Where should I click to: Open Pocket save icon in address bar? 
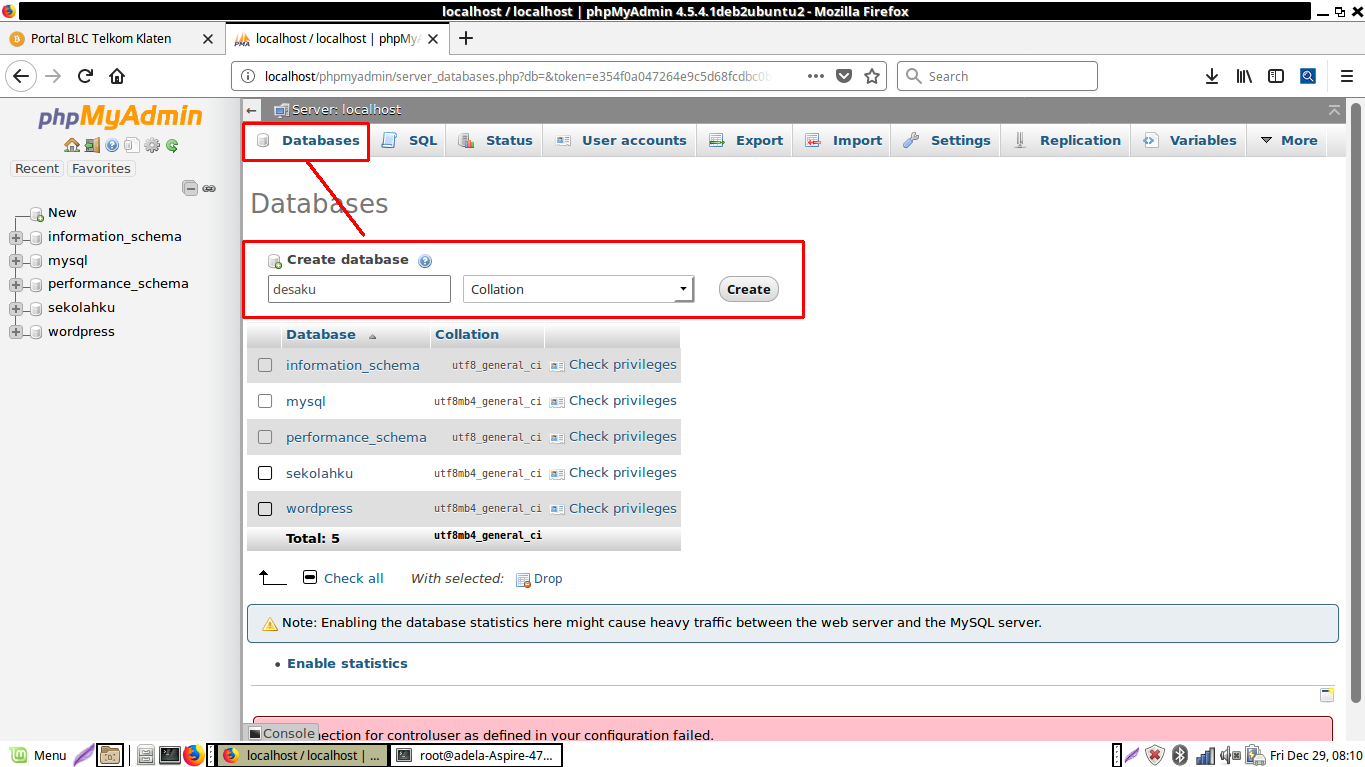coord(844,76)
